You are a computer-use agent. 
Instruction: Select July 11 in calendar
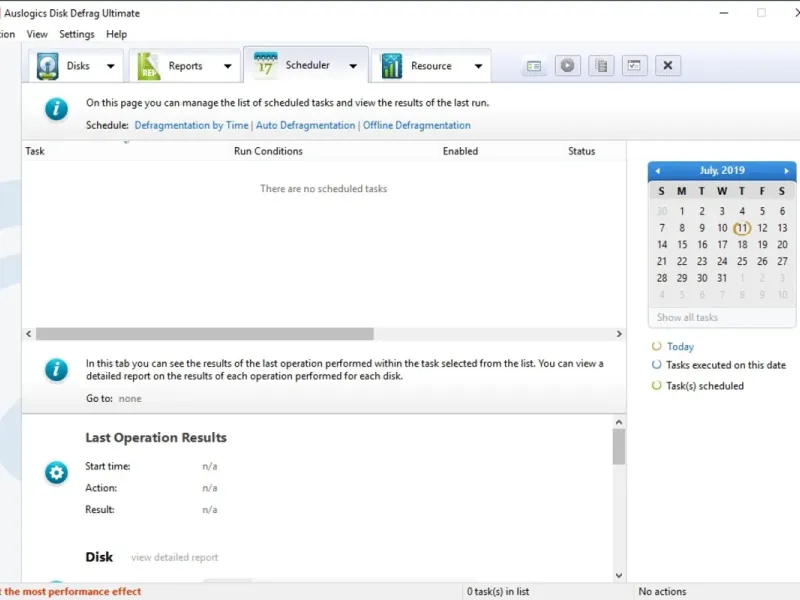click(742, 228)
